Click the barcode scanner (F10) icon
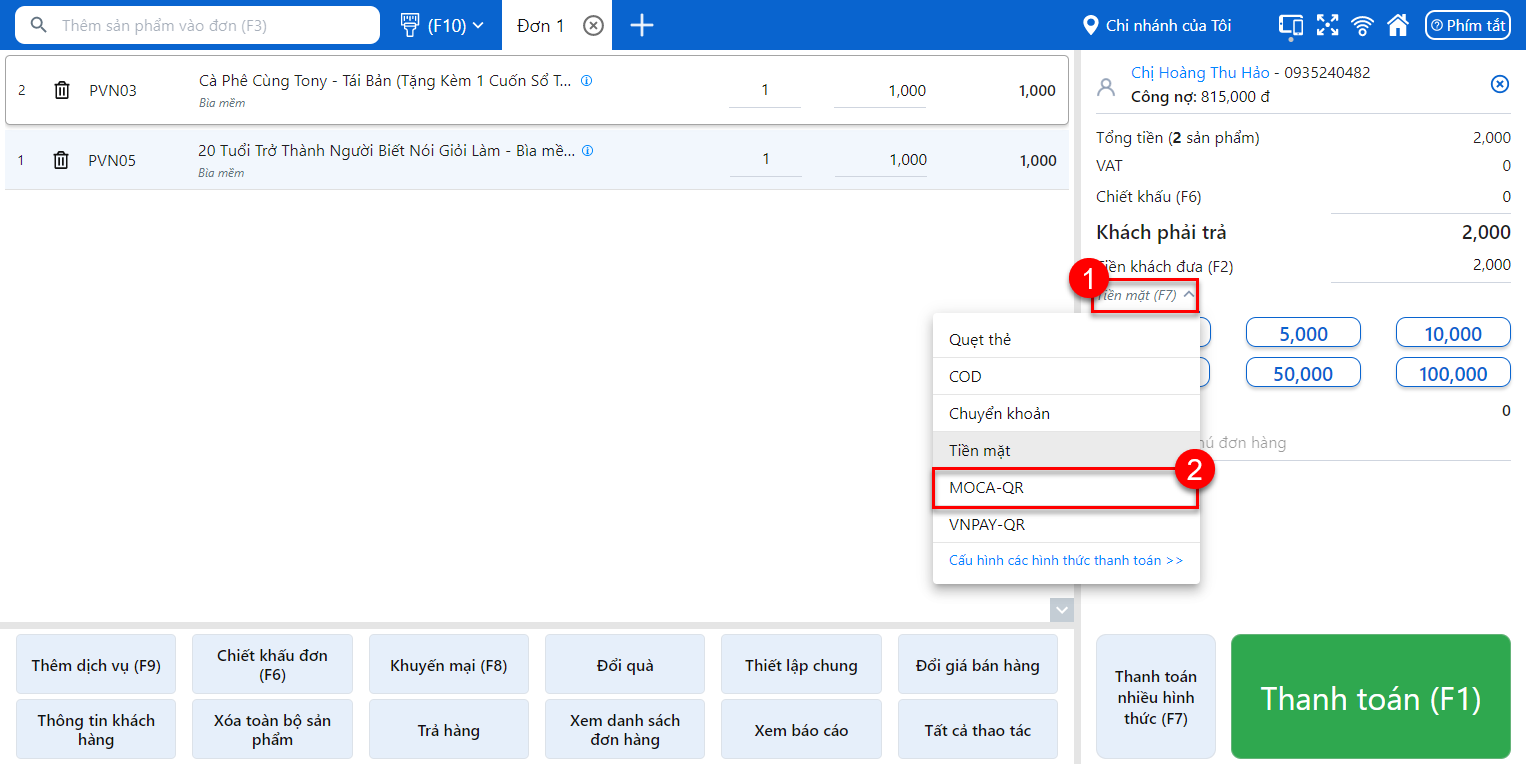 410,25
